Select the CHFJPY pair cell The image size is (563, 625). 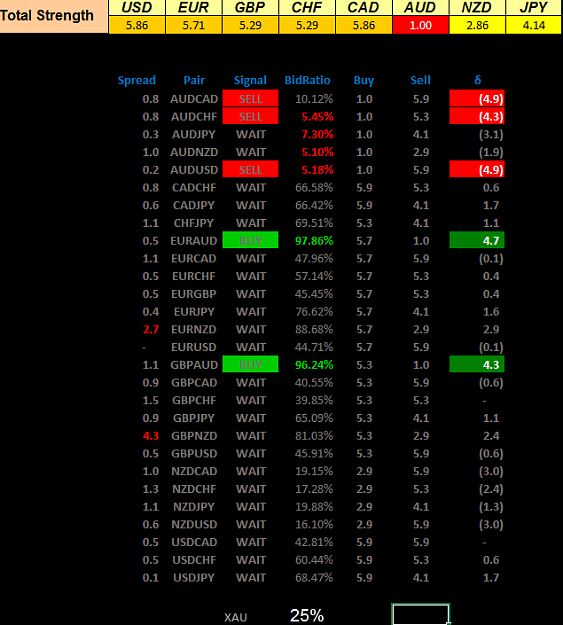point(194,223)
